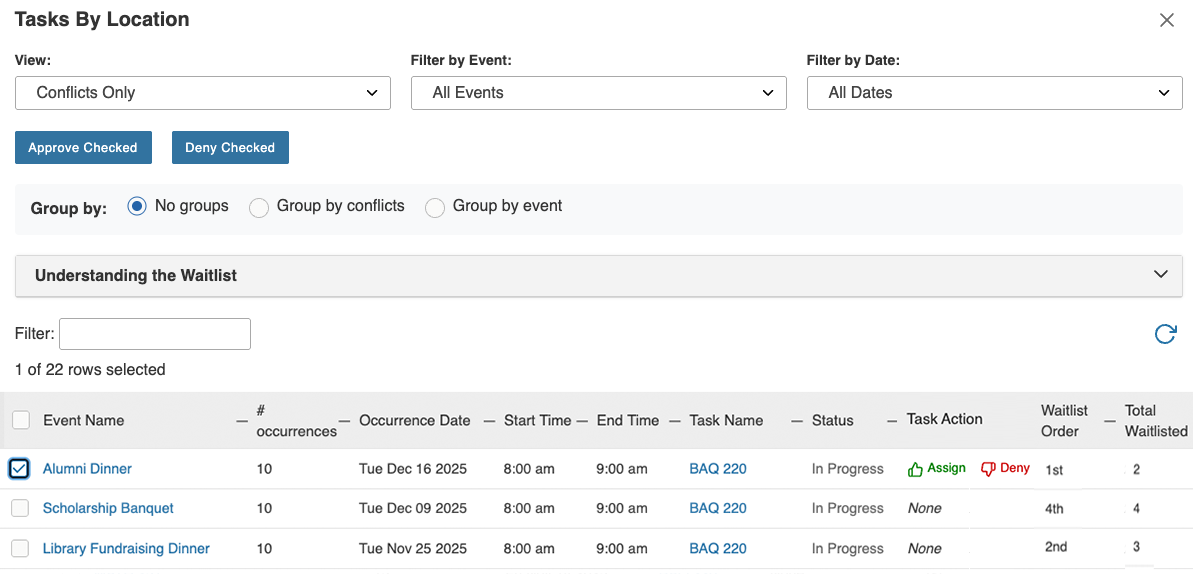Open the Filter by Event dropdown

point(599,93)
